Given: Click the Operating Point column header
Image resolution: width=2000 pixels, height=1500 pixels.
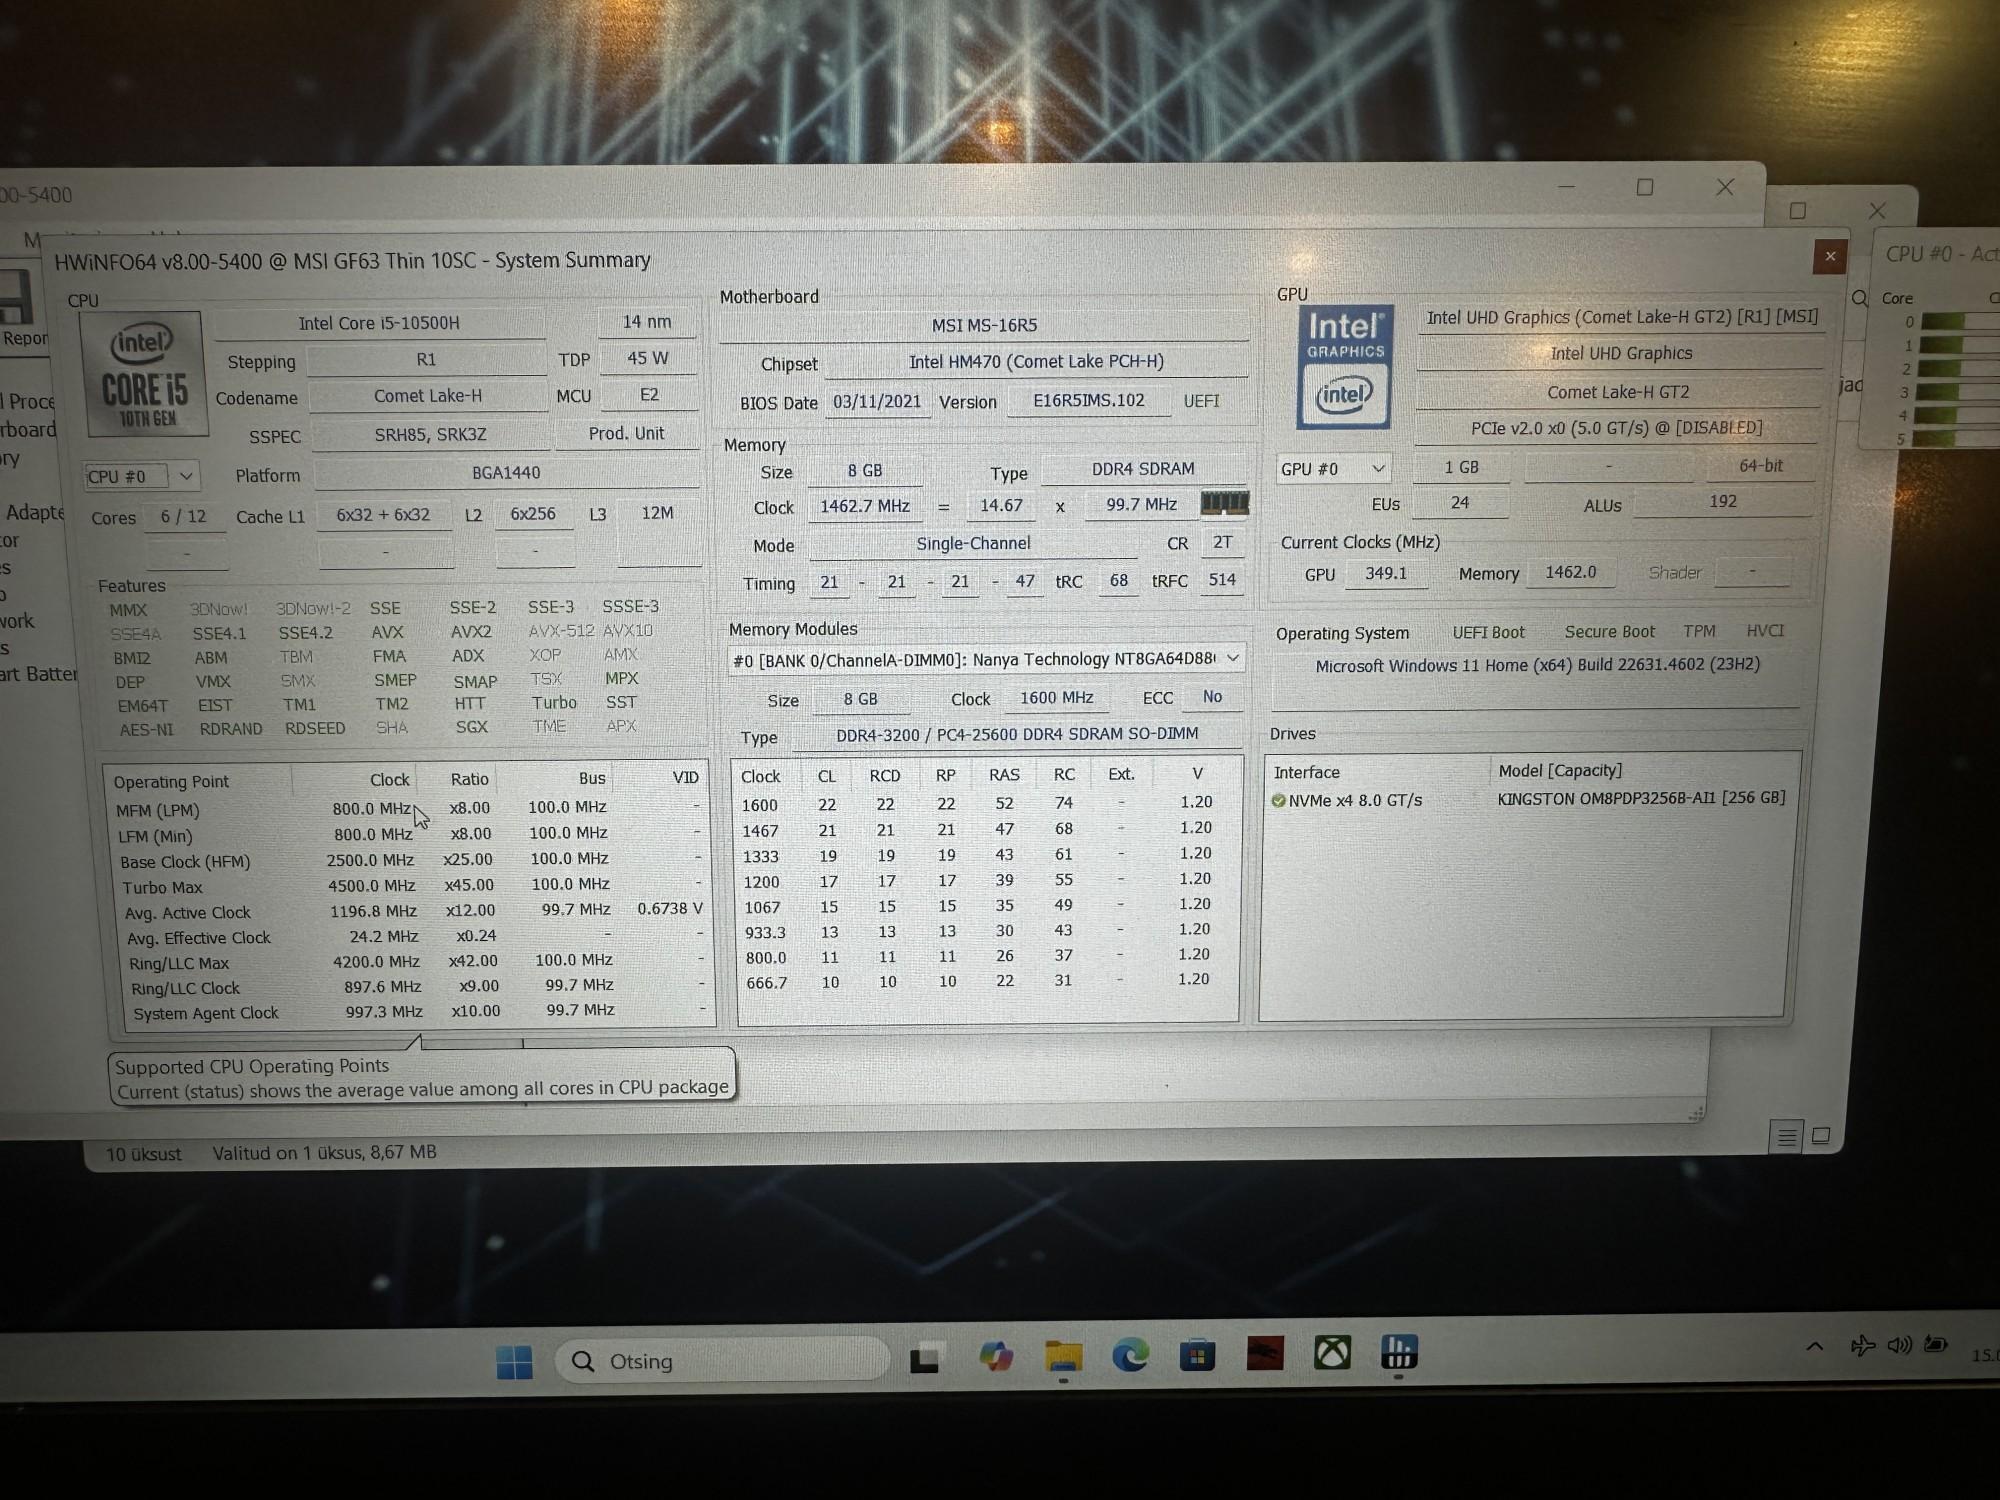Looking at the screenshot, I should tap(171, 782).
